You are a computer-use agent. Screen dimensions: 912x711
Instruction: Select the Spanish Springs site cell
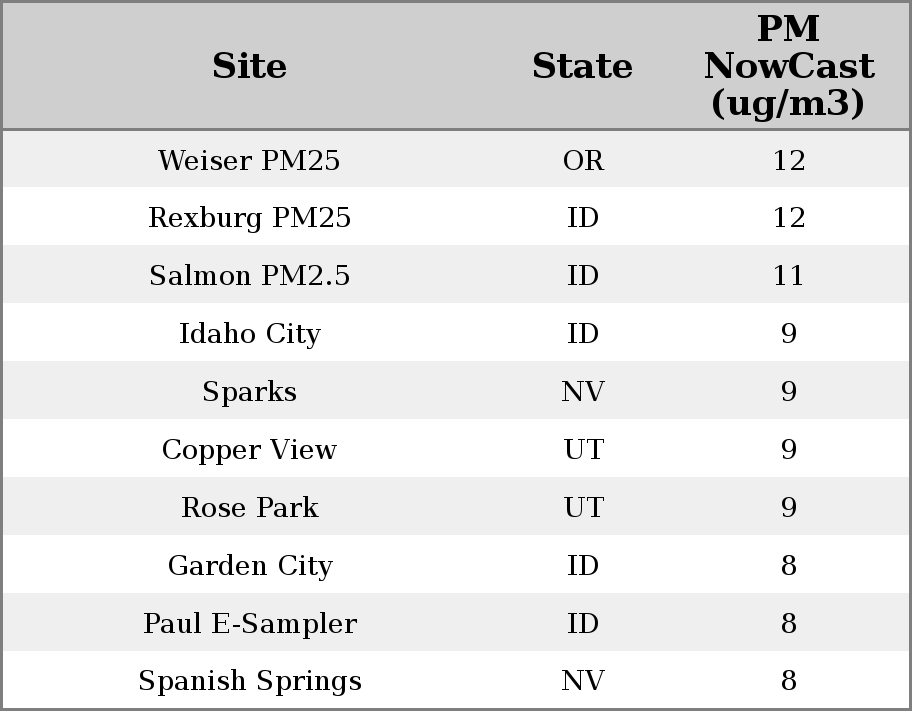coord(249,681)
